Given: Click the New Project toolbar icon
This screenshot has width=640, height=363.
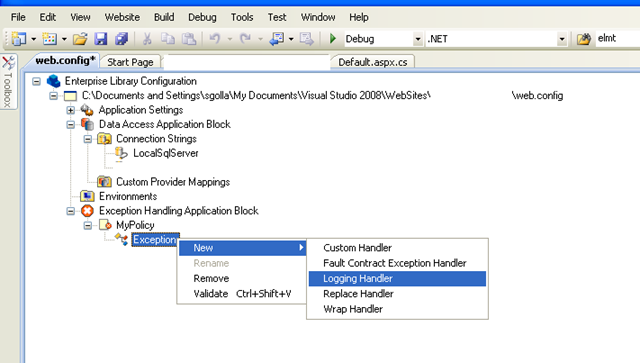Looking at the screenshot, I should [x=19, y=39].
